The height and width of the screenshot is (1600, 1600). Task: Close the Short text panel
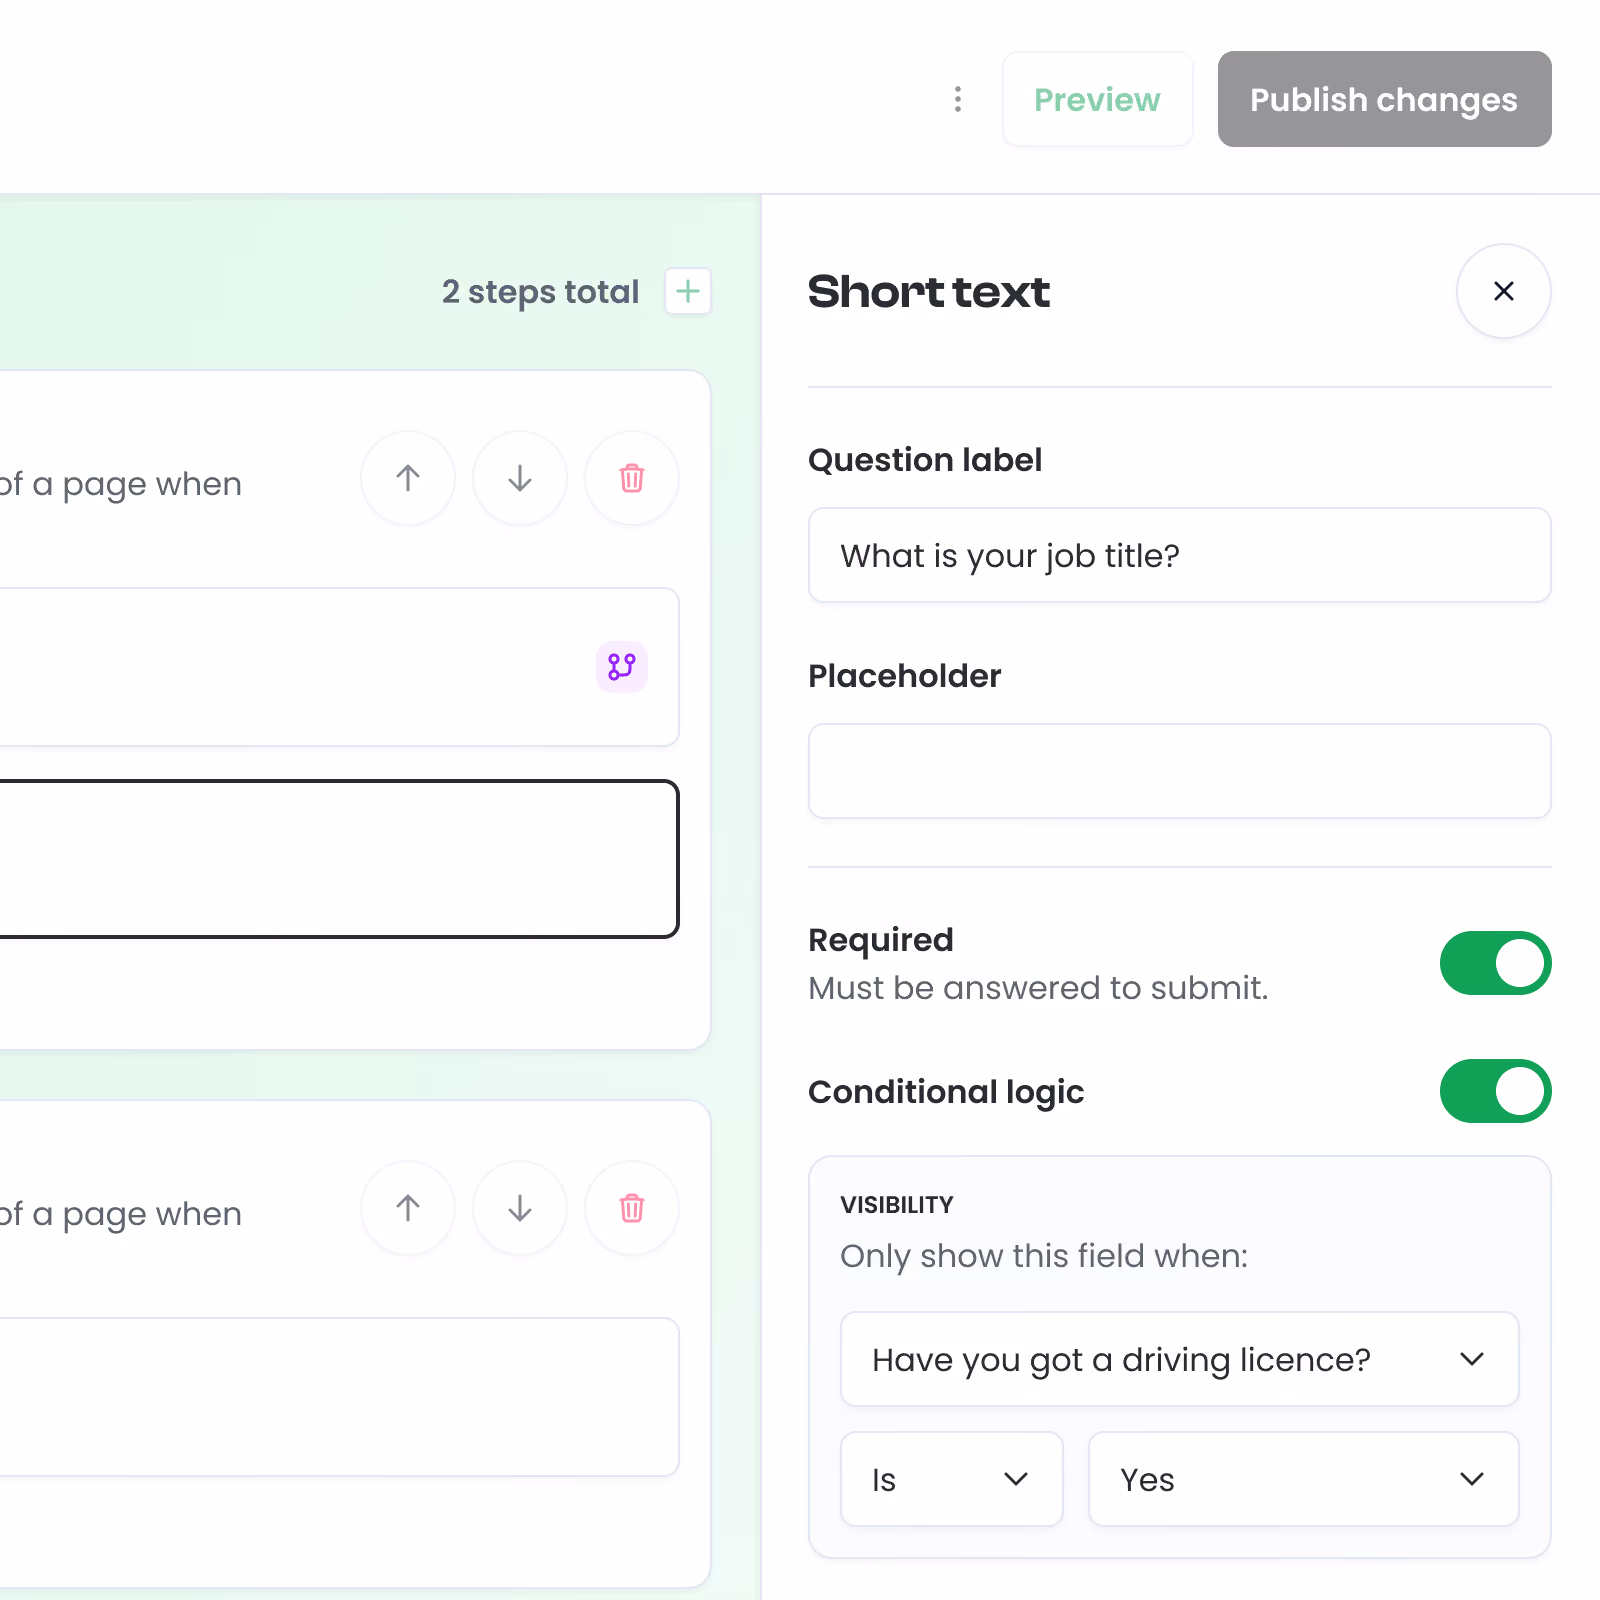pyautogui.click(x=1504, y=291)
